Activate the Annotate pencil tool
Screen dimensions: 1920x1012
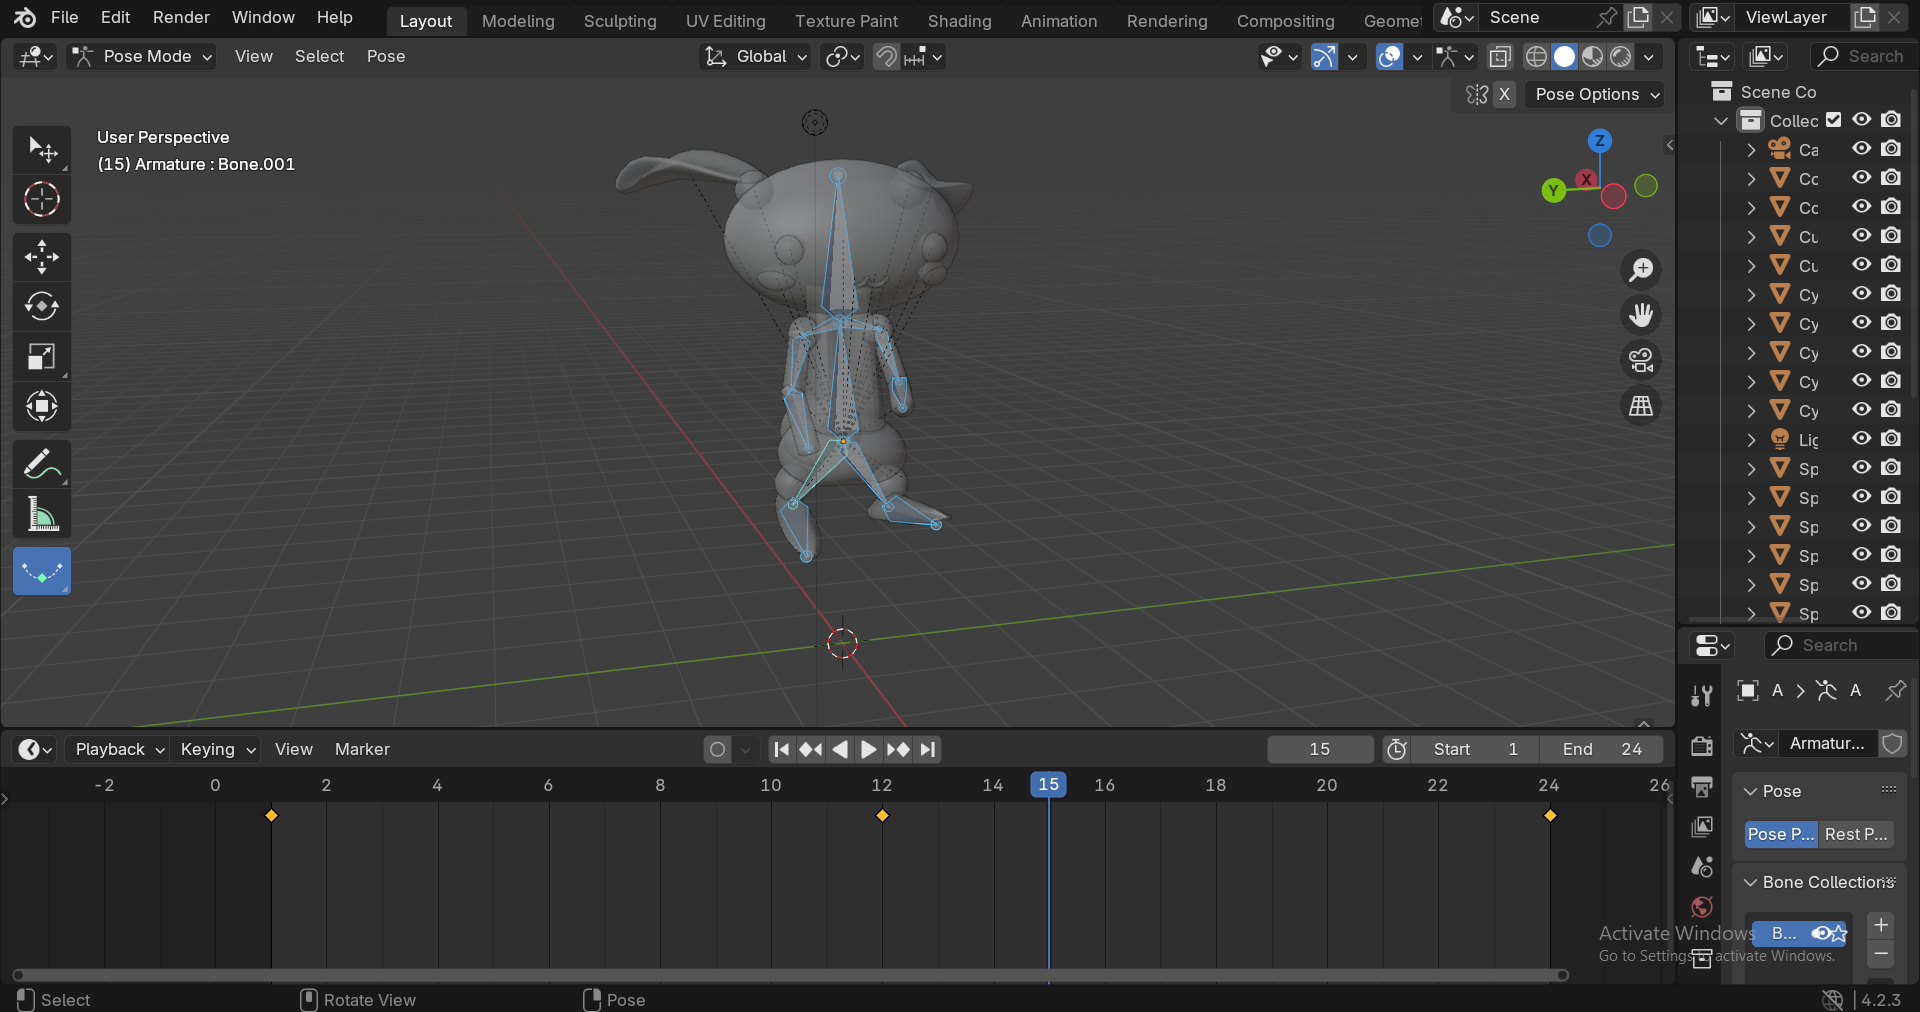[41, 465]
